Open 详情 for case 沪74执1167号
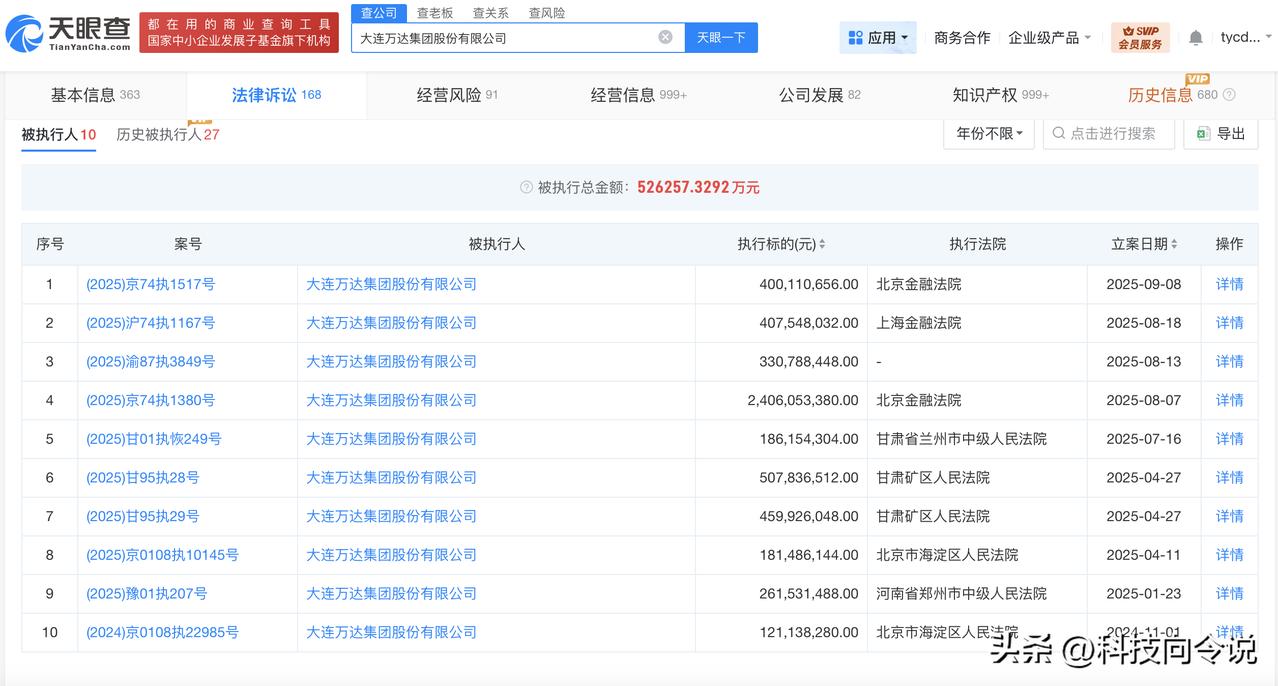Screen dimensions: 1278x686 pos(1229,323)
